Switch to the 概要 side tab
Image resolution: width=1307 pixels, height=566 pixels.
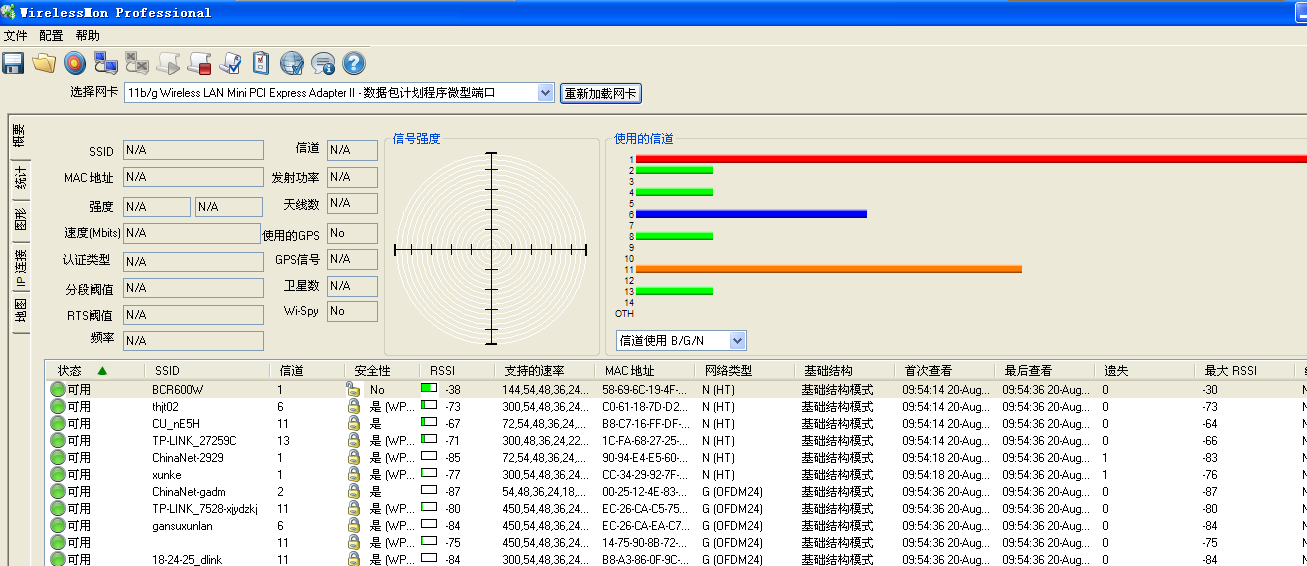coord(19,136)
